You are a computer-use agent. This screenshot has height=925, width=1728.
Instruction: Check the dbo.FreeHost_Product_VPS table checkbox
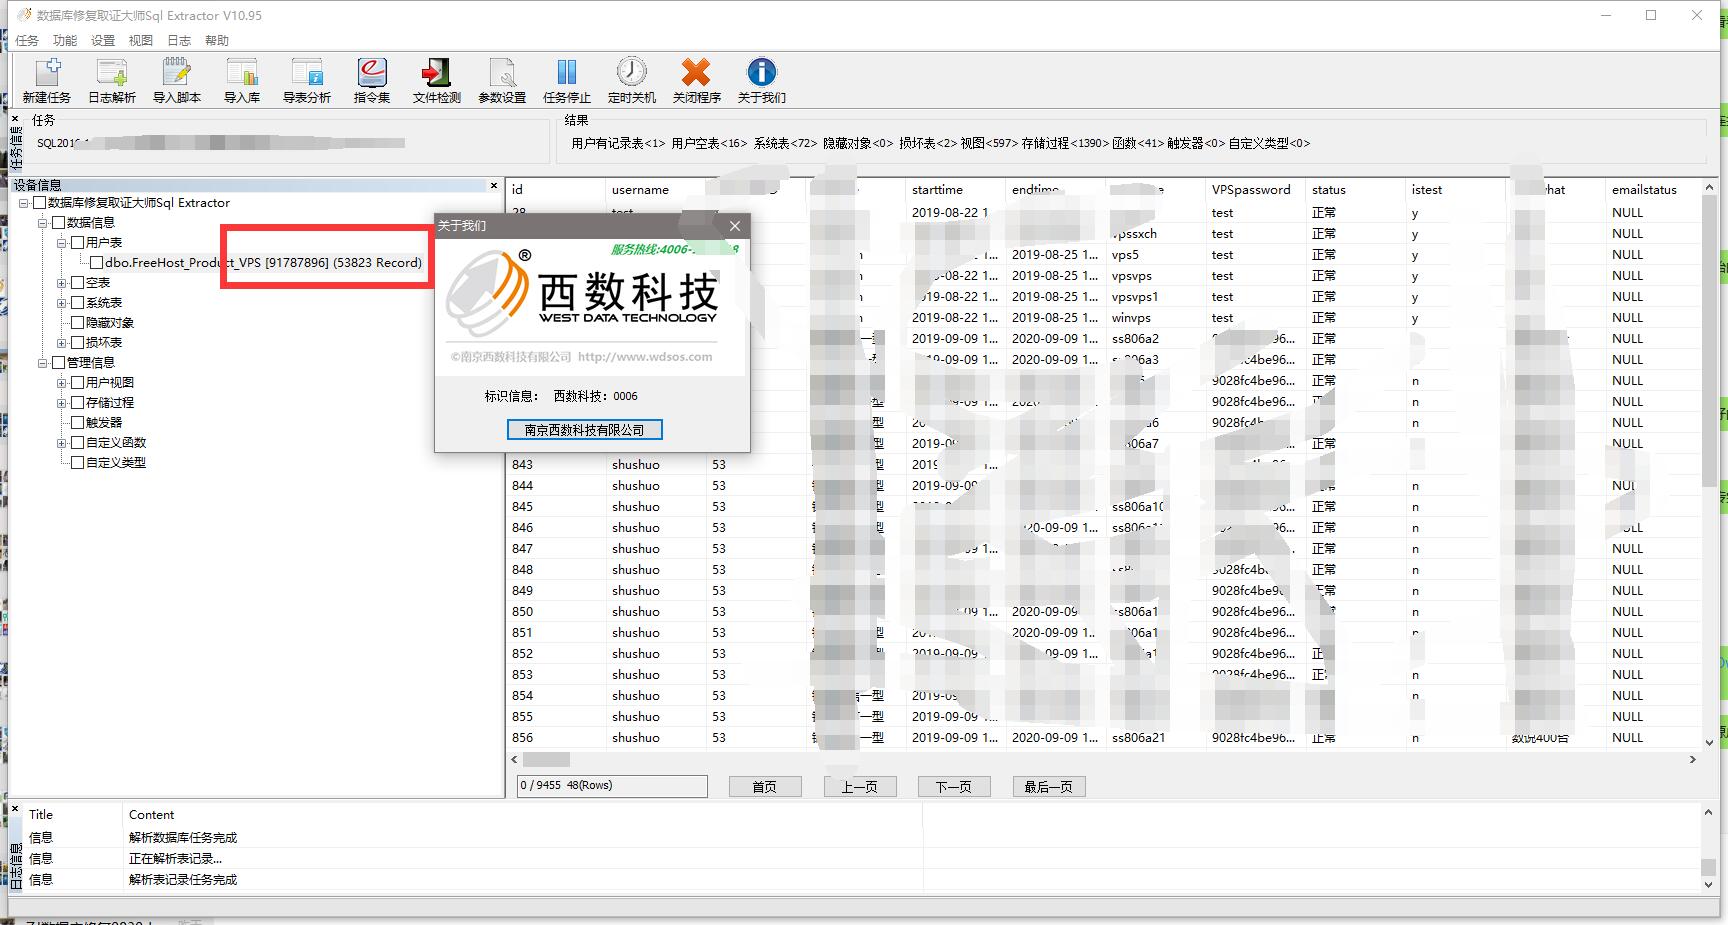click(97, 263)
